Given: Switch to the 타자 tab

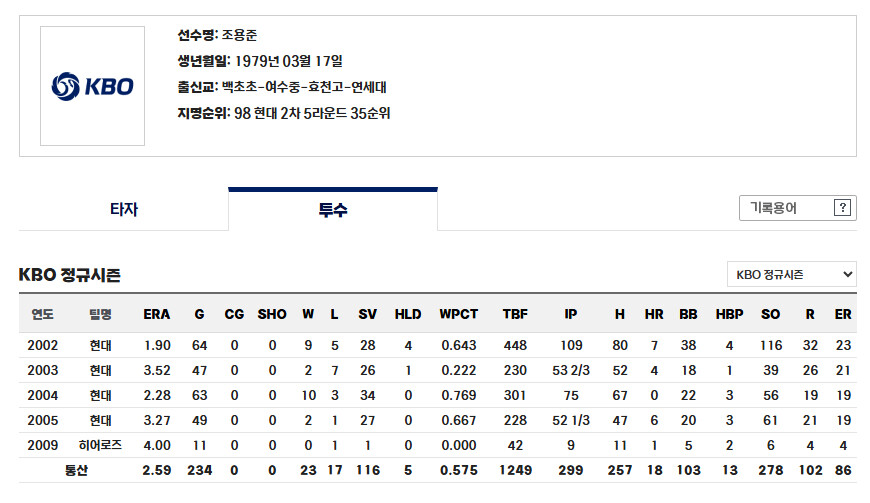Looking at the screenshot, I should 124,209.
